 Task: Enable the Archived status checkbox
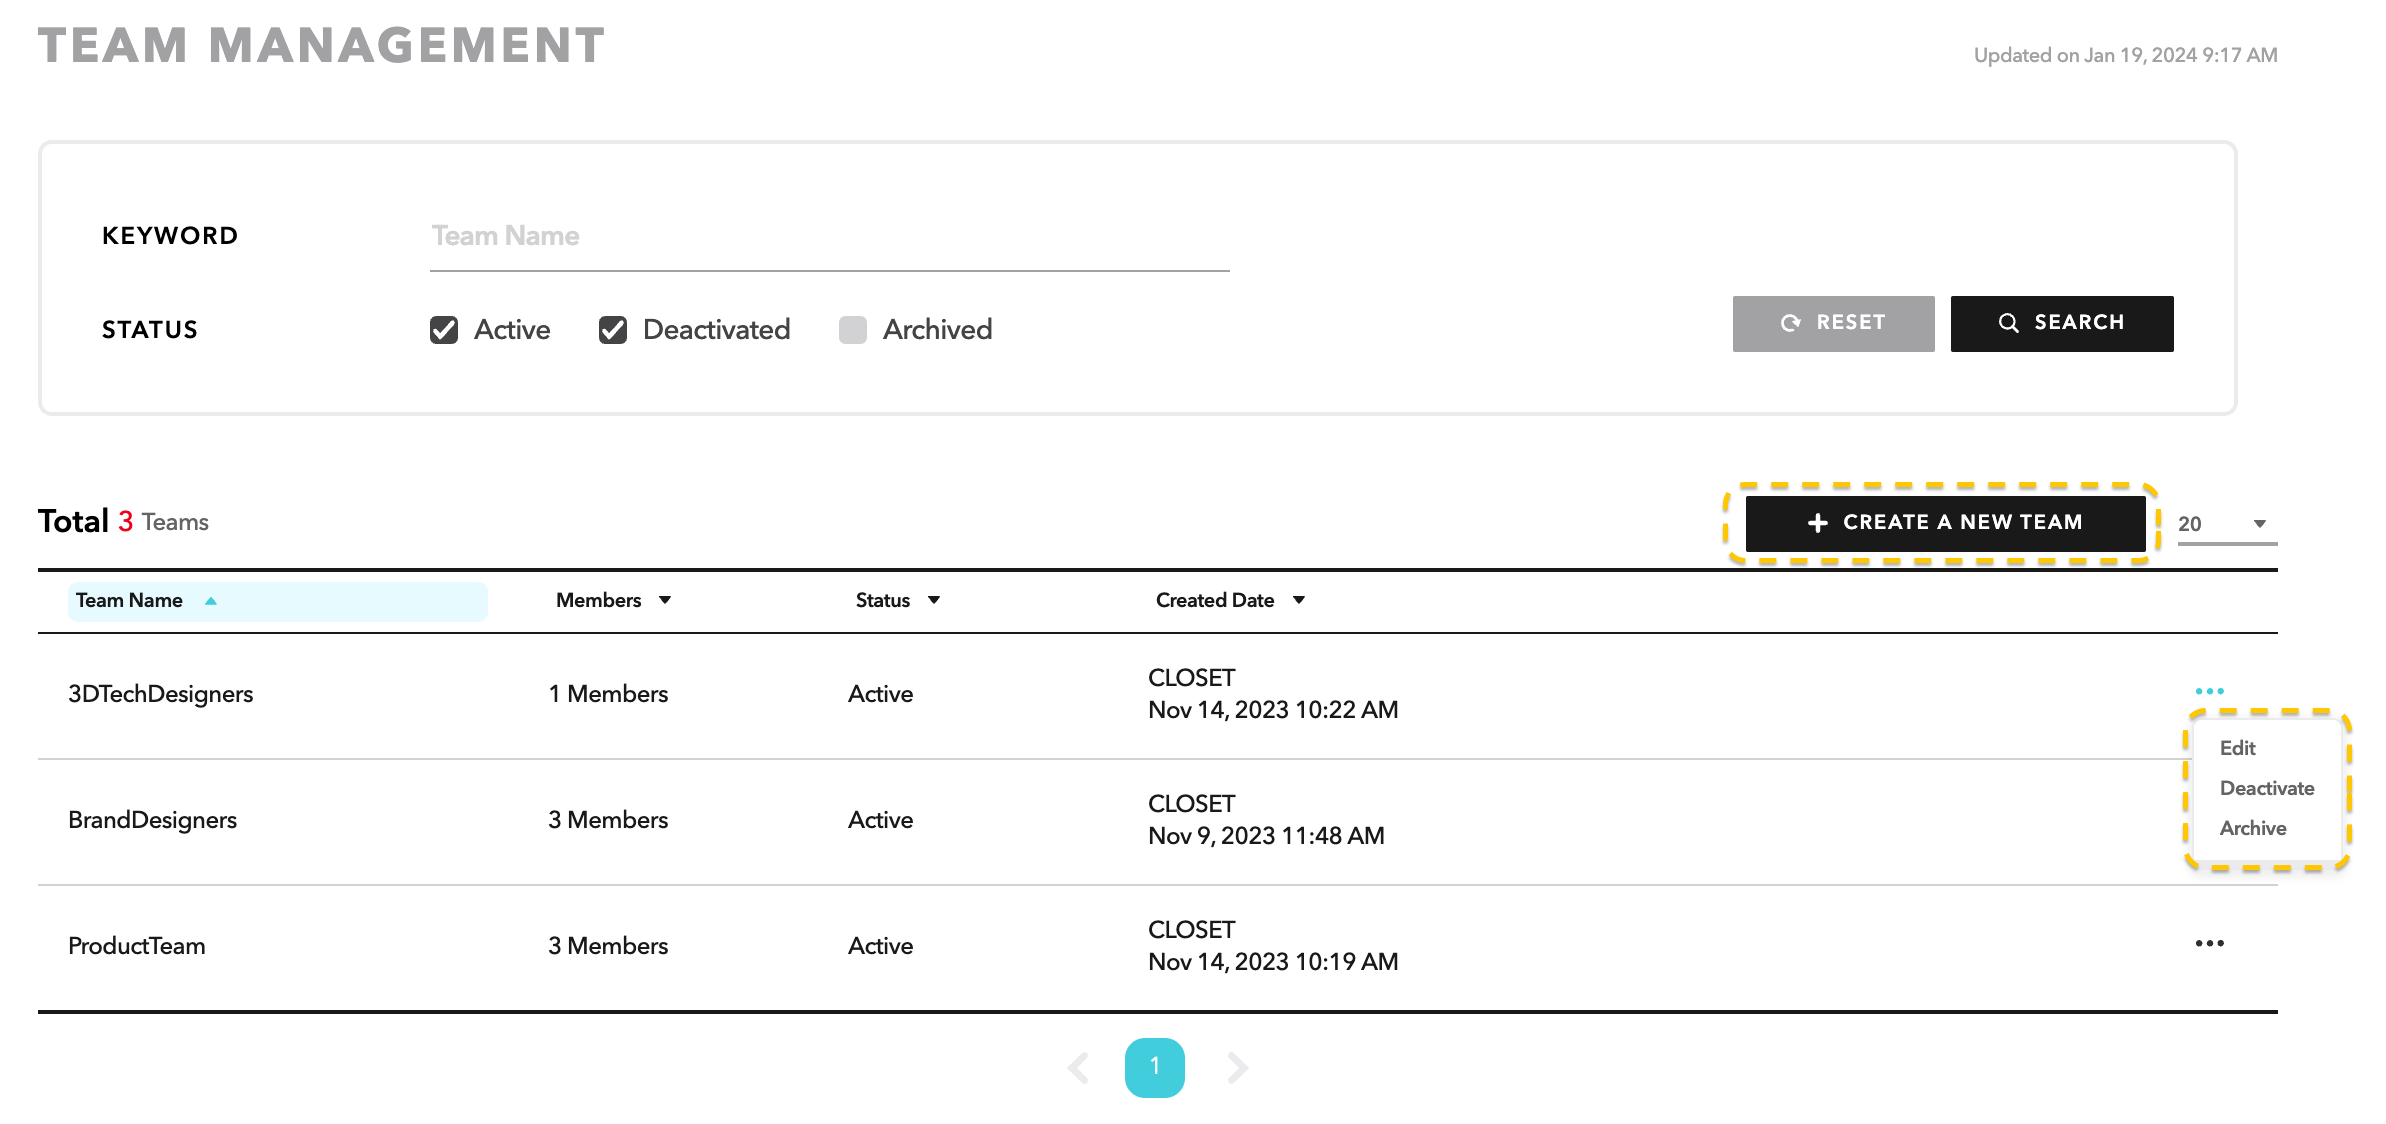tap(853, 330)
